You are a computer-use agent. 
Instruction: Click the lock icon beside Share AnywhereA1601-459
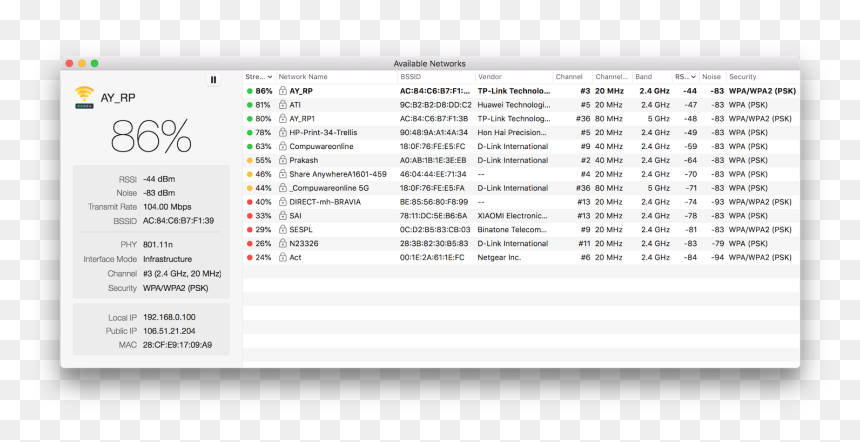point(282,174)
